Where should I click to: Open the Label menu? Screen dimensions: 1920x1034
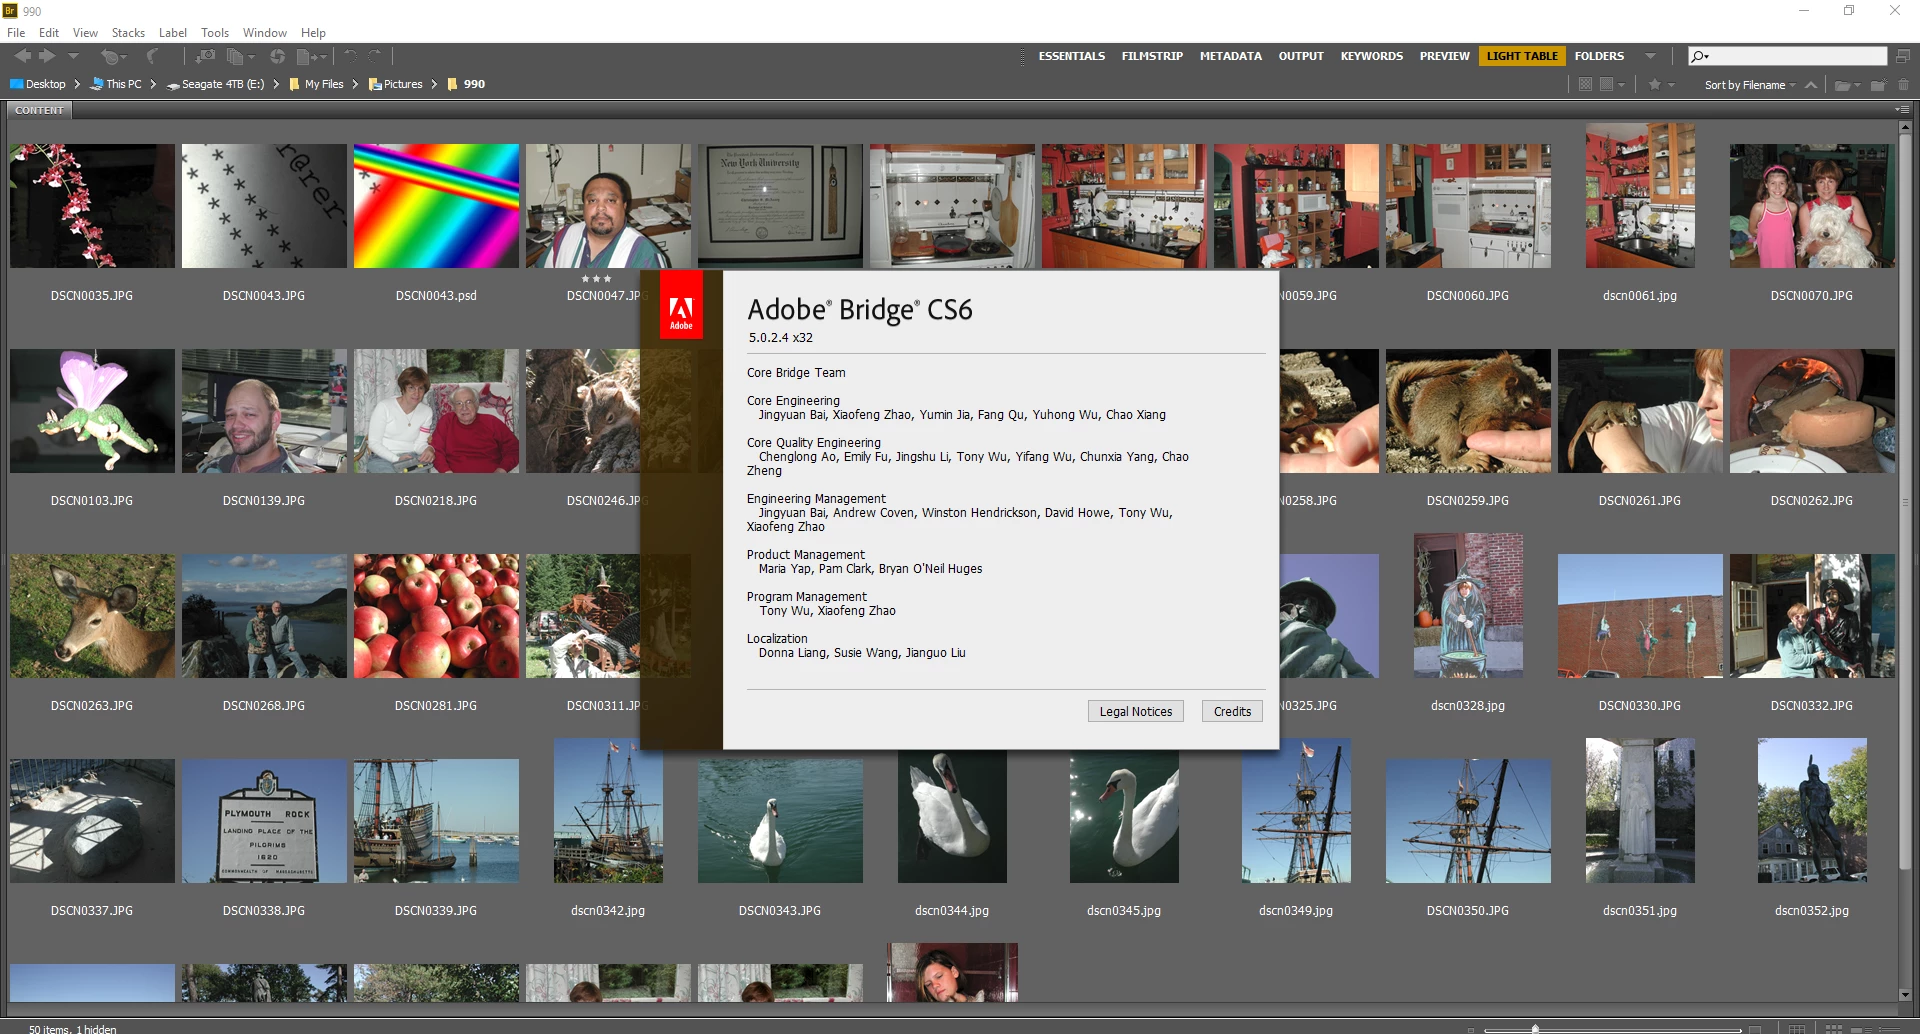point(173,33)
